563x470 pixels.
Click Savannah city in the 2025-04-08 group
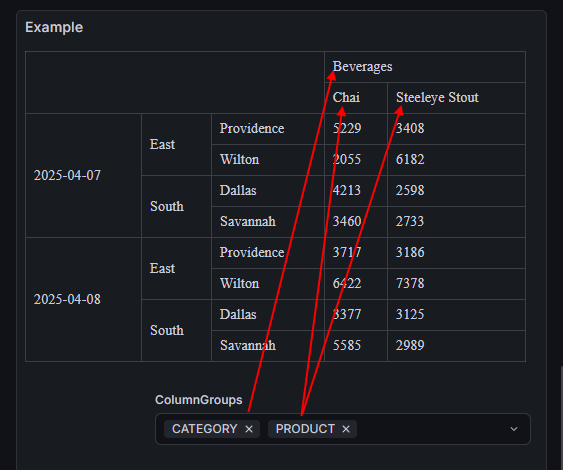click(268, 345)
